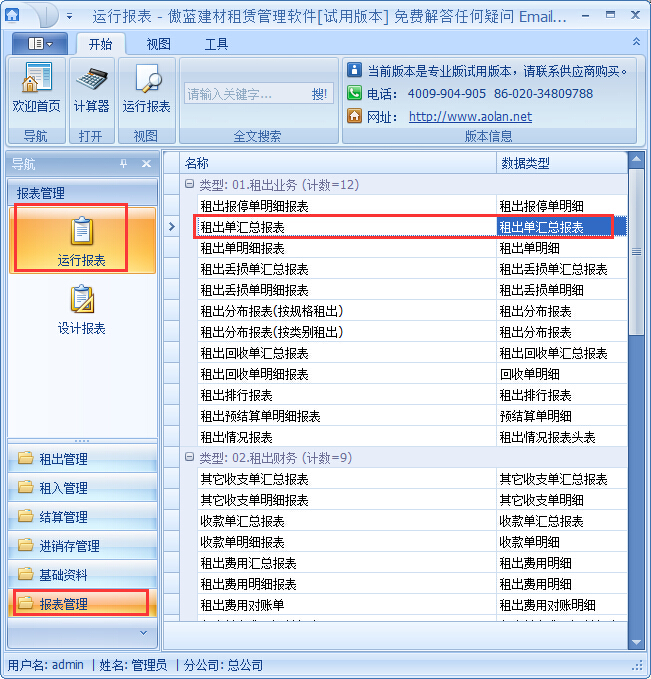This screenshot has width=651, height=679.
Task: Collapse the 02.租出财务 group
Action: pyautogui.click(x=189, y=458)
